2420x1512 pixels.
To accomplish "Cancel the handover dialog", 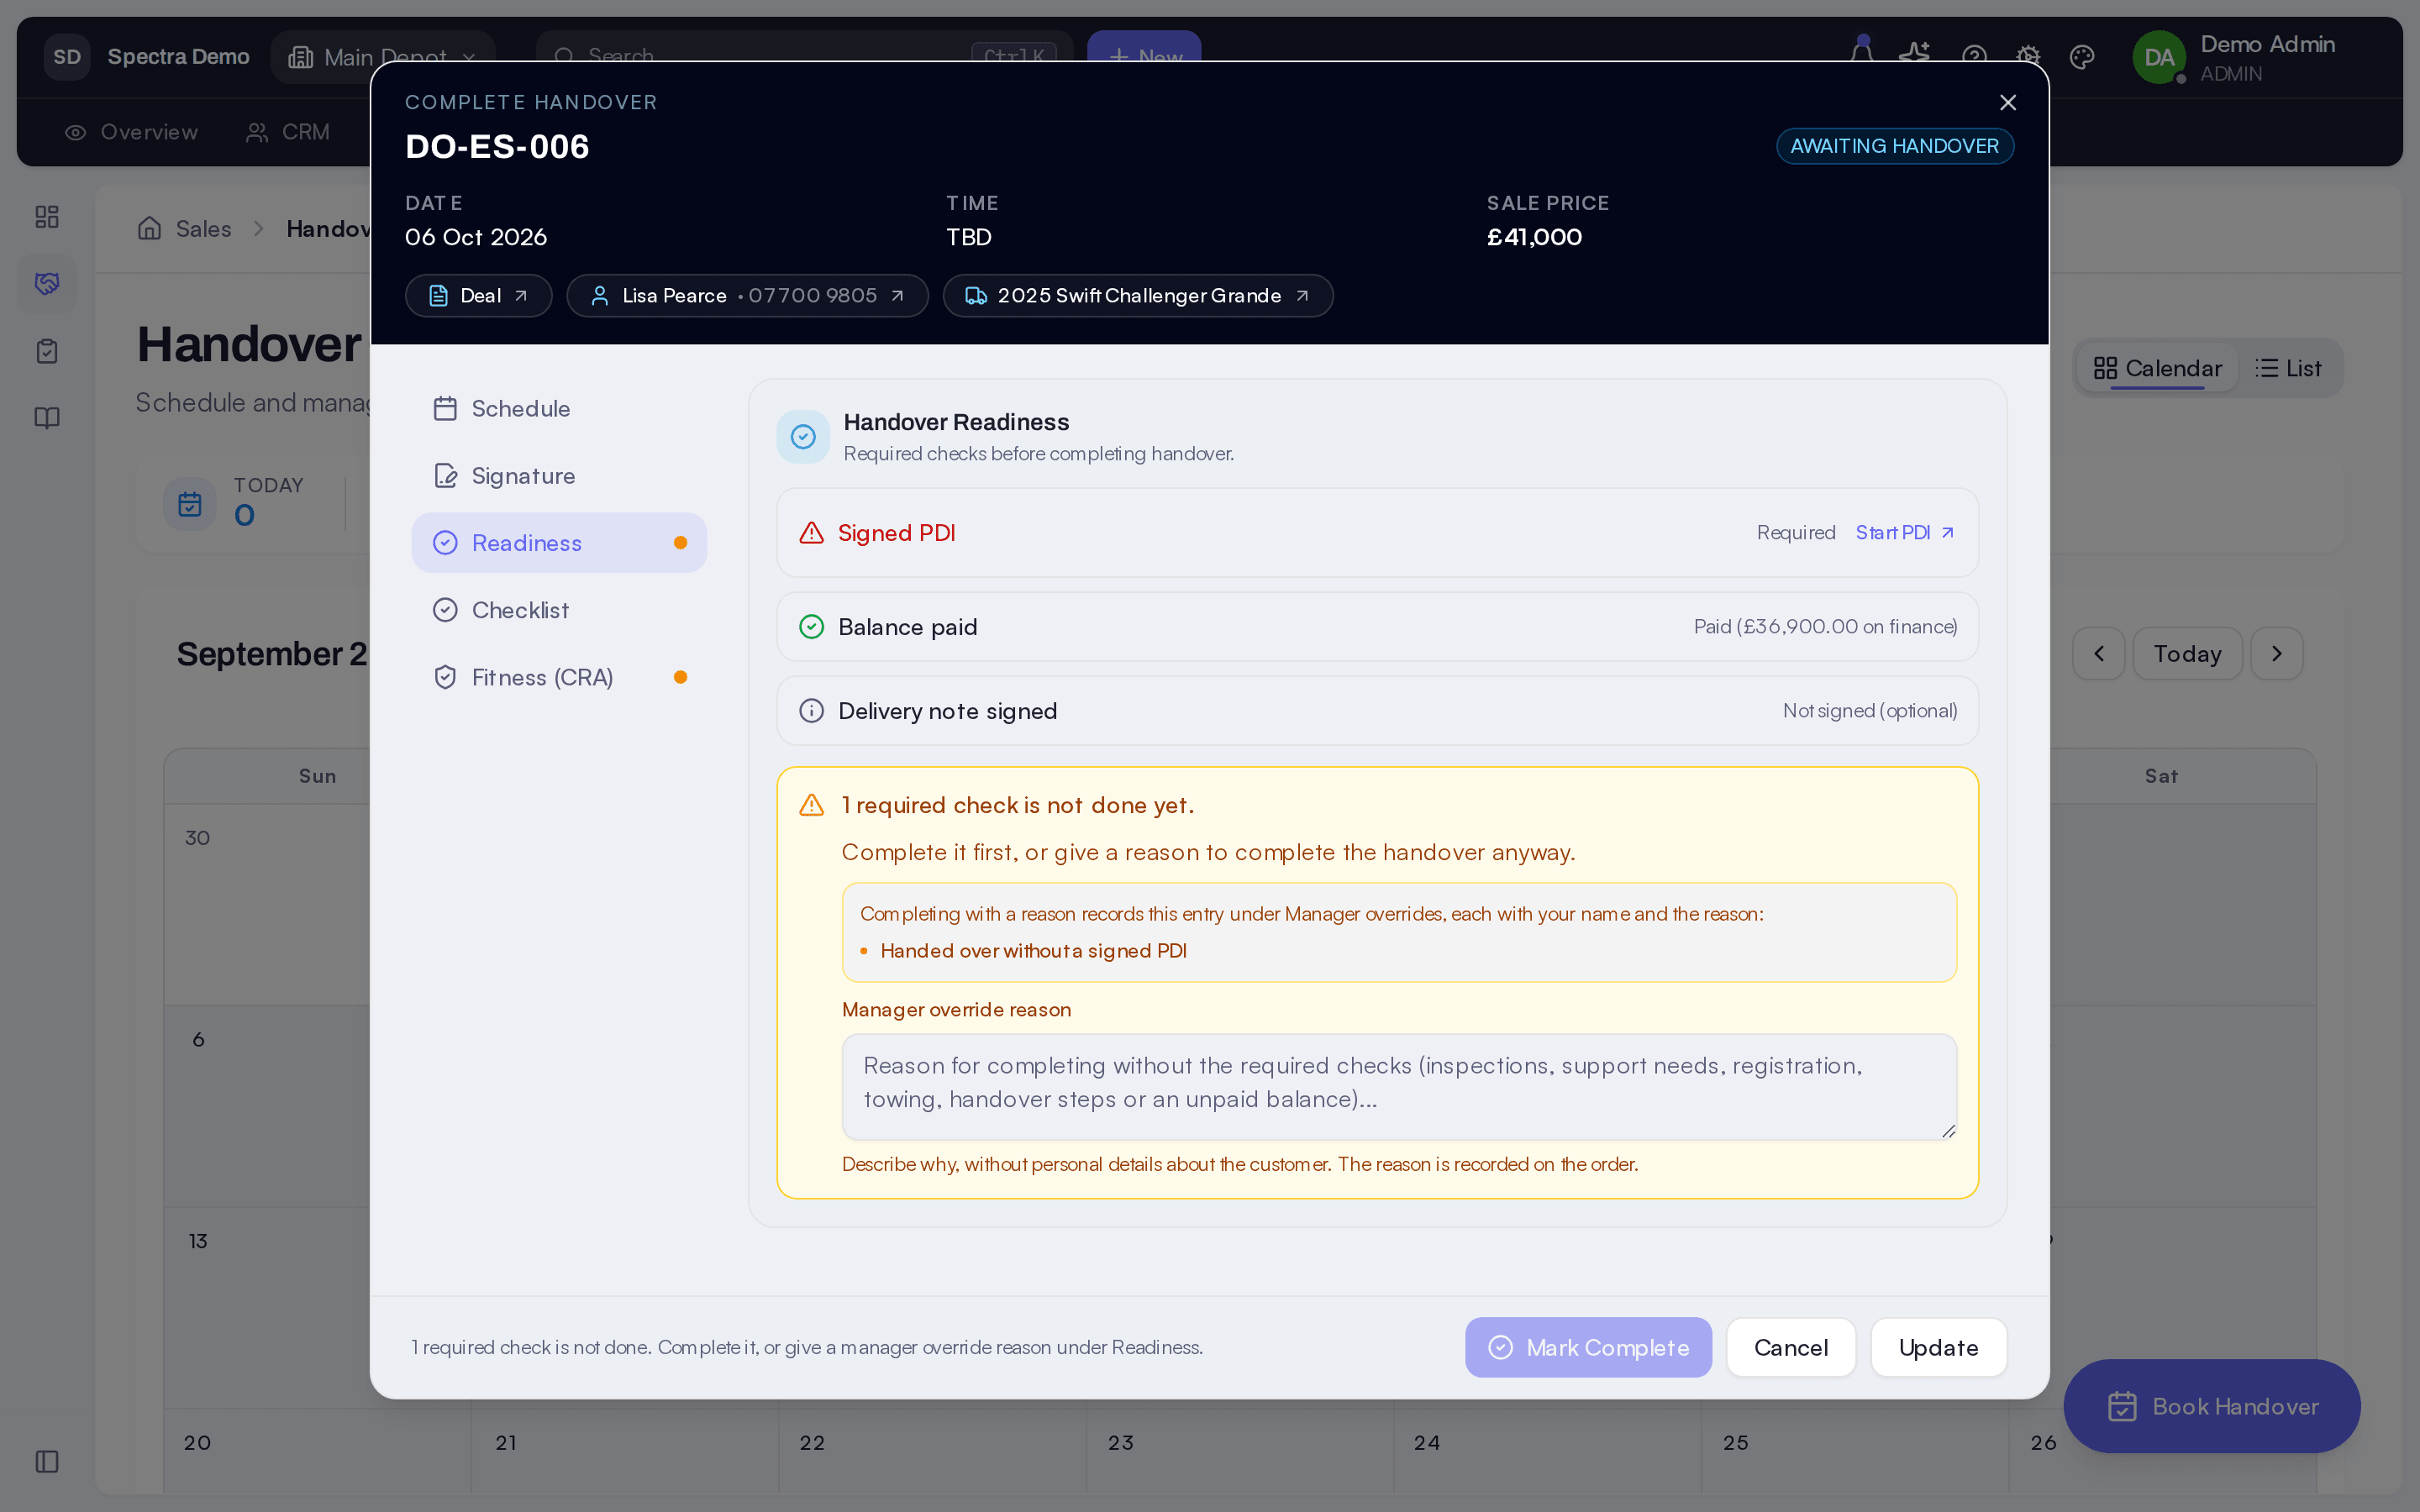I will click(x=1790, y=1347).
